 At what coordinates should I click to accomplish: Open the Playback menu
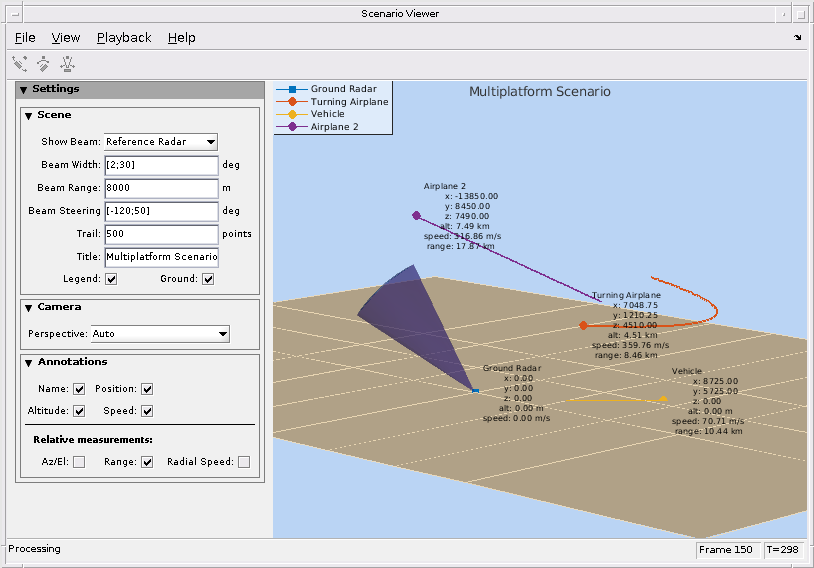tap(124, 38)
